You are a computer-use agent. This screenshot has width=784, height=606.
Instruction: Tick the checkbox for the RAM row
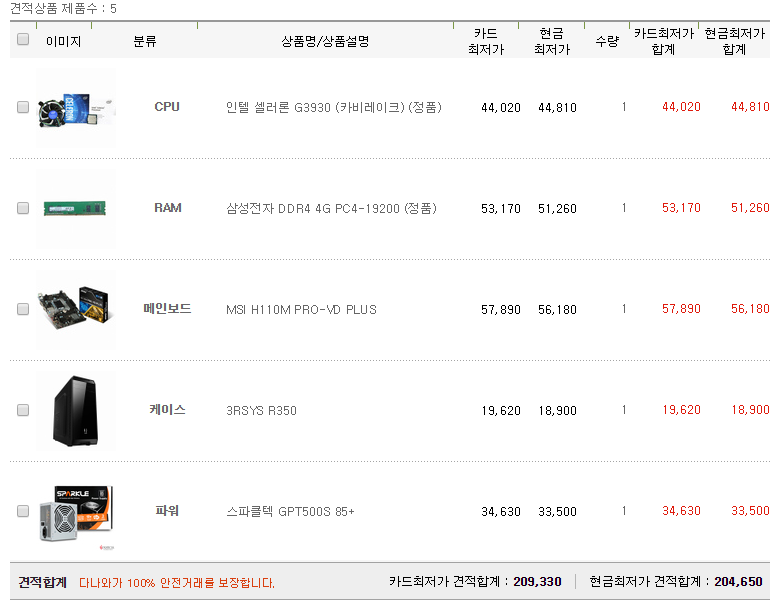[23, 208]
